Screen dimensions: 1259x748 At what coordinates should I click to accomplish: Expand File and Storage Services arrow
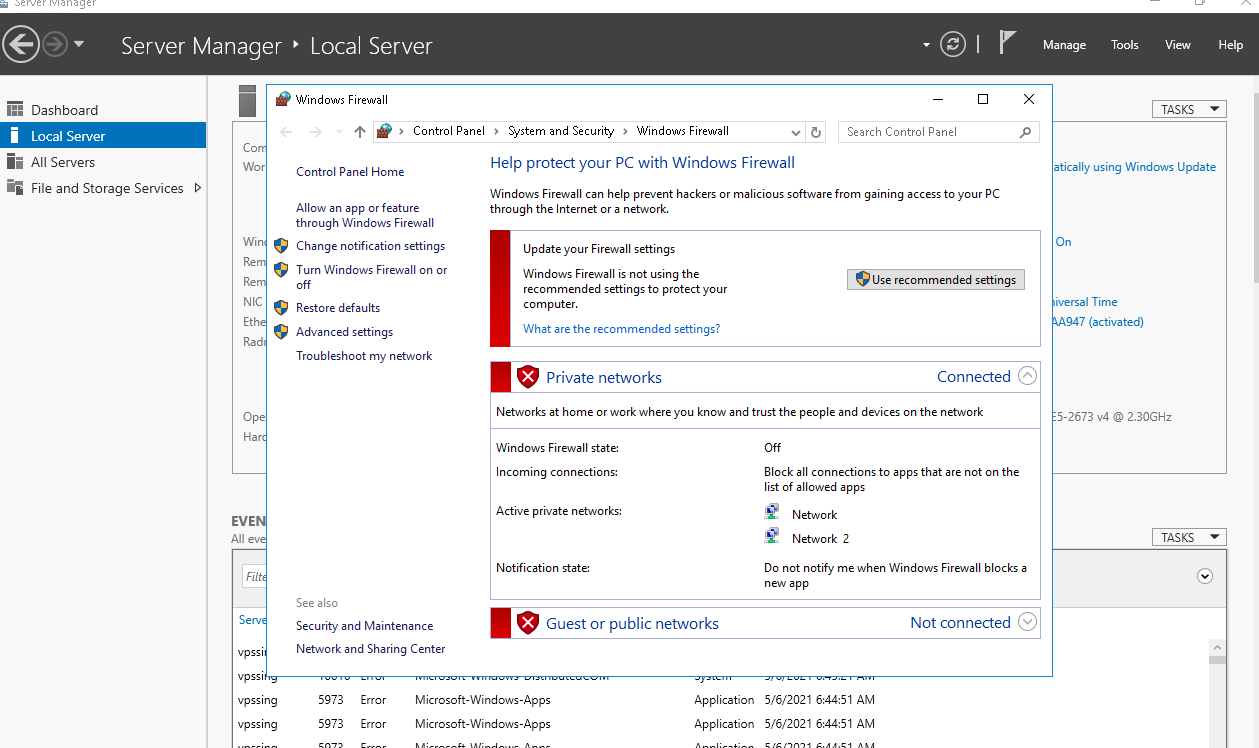(x=197, y=188)
